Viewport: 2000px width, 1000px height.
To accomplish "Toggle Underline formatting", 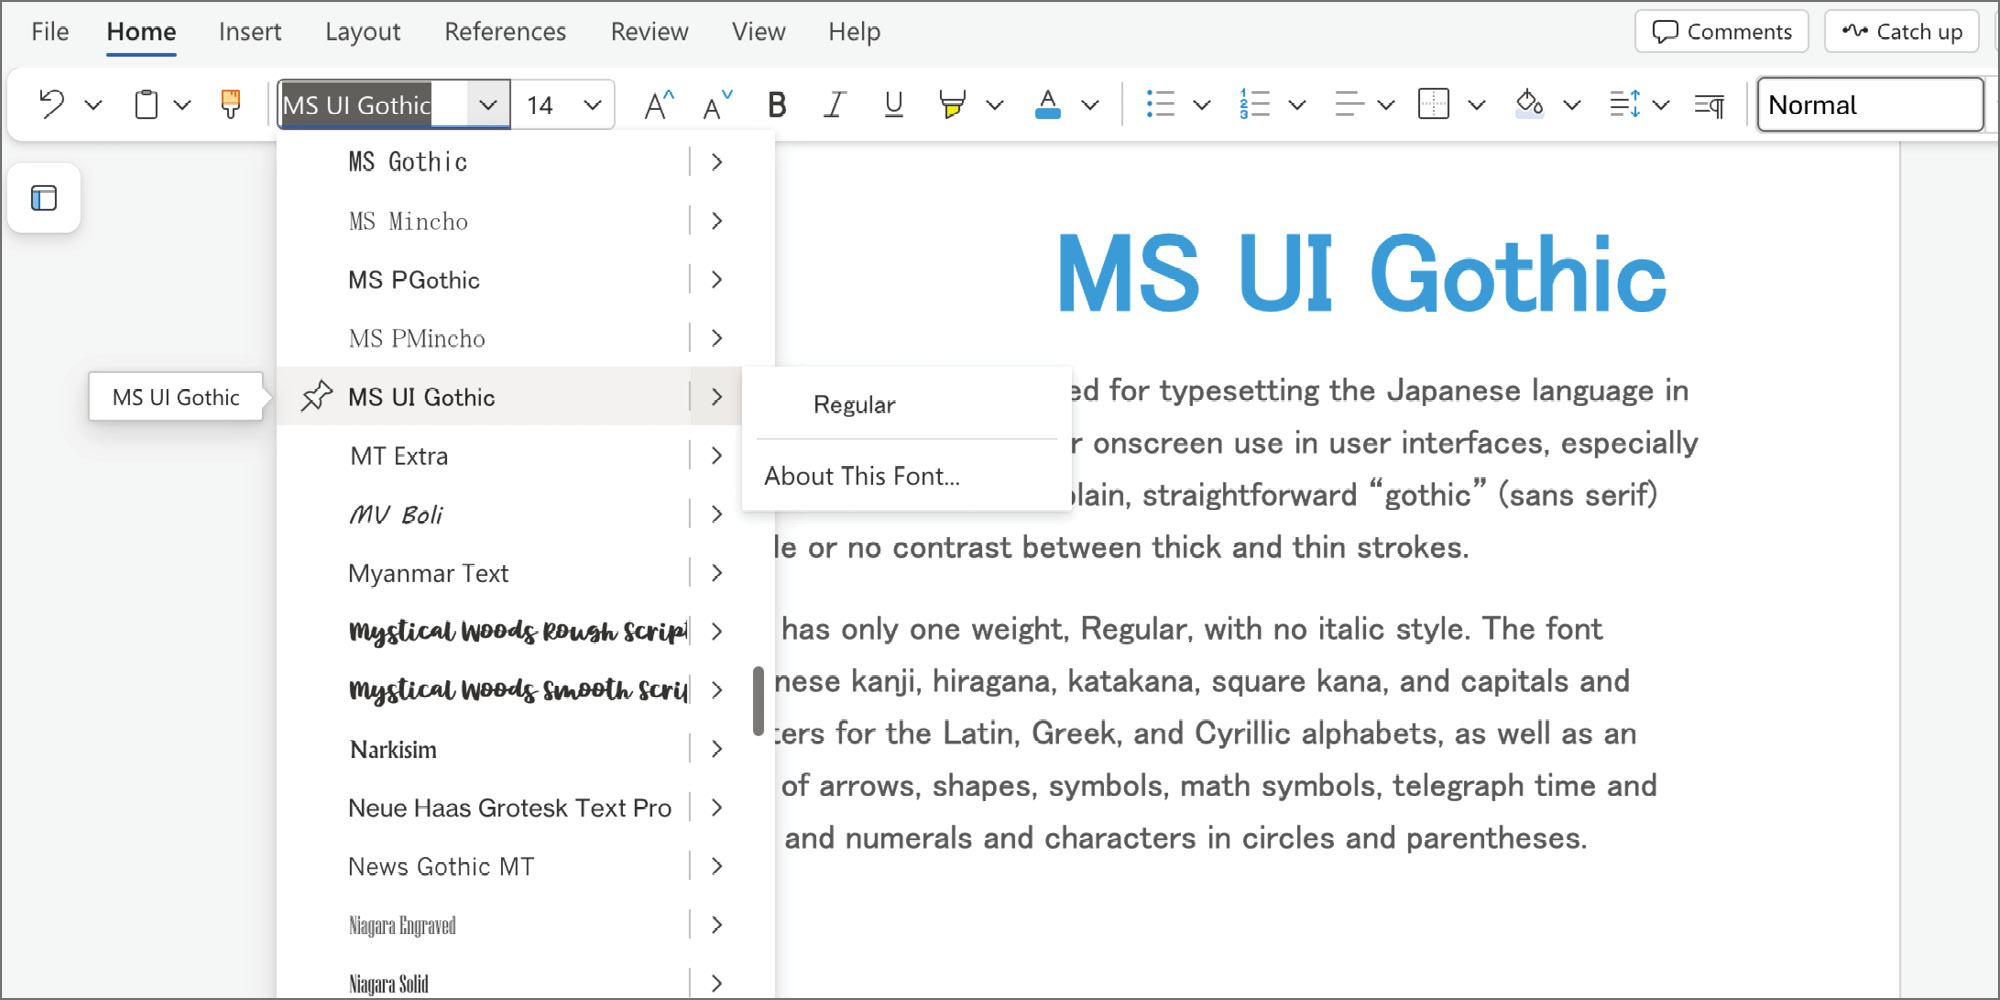I will 894,104.
